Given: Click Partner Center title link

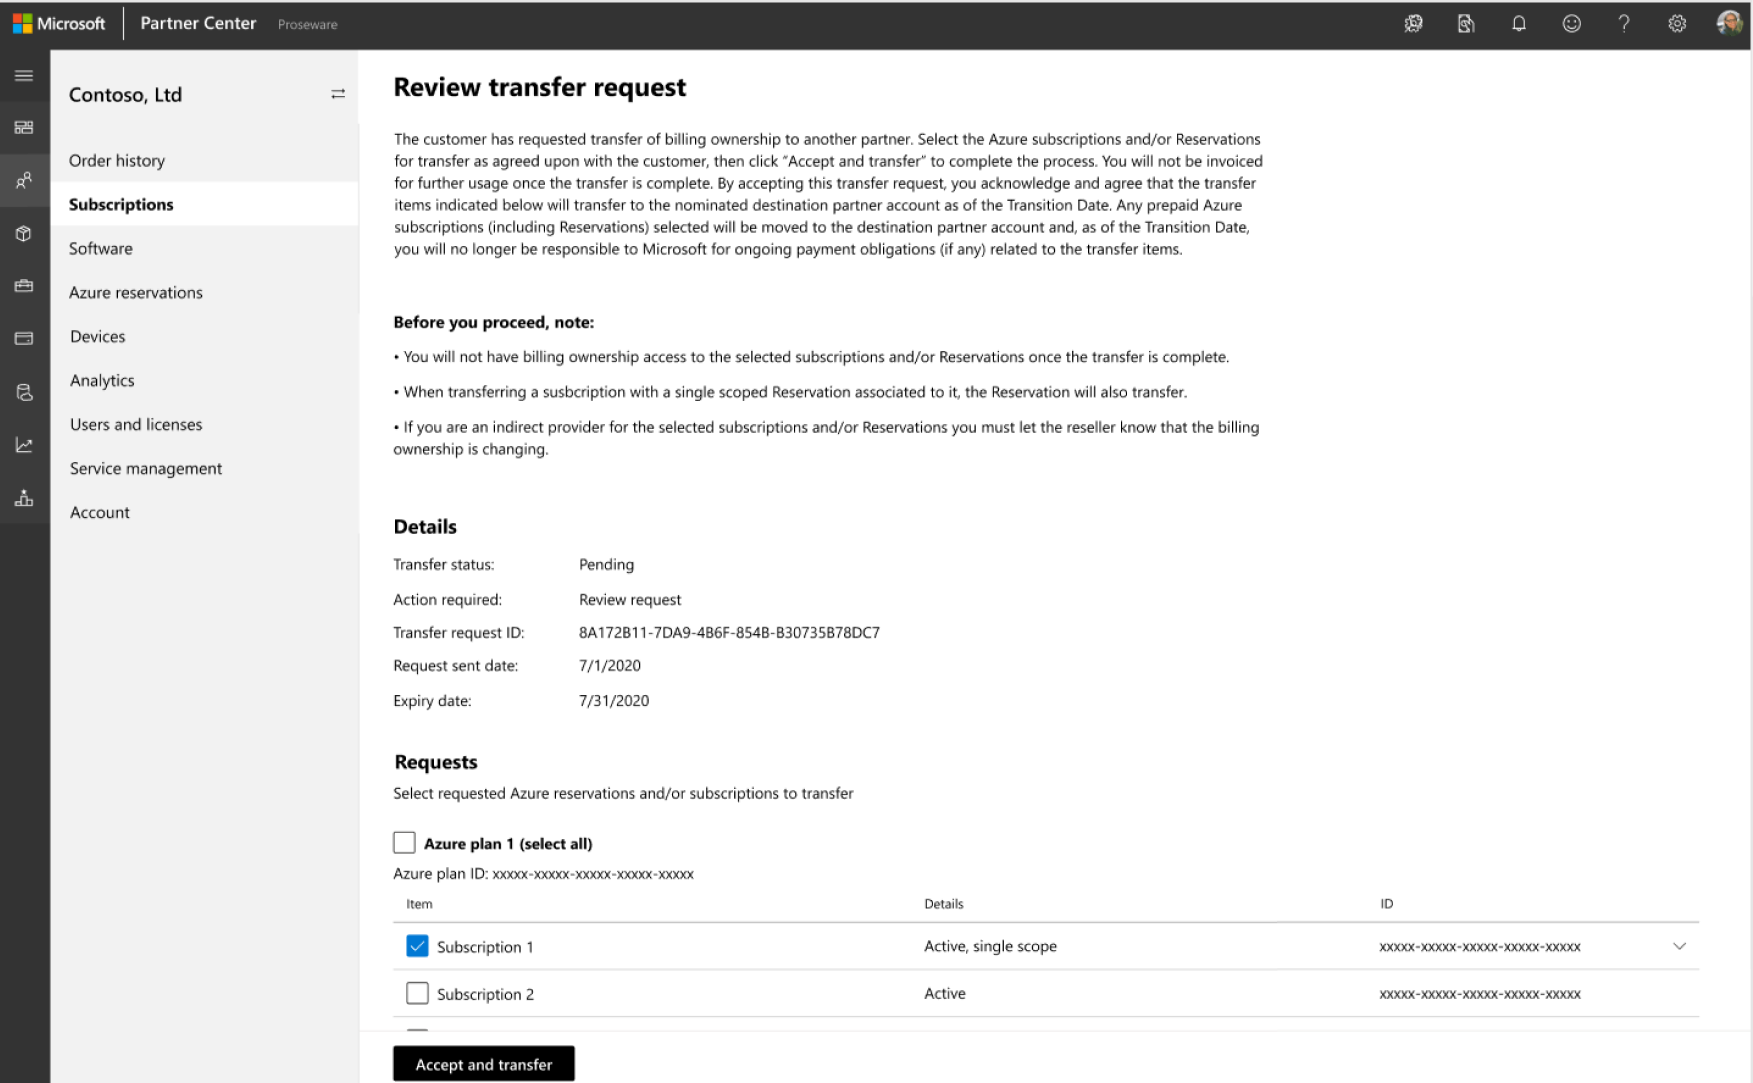Looking at the screenshot, I should pyautogui.click(x=198, y=23).
